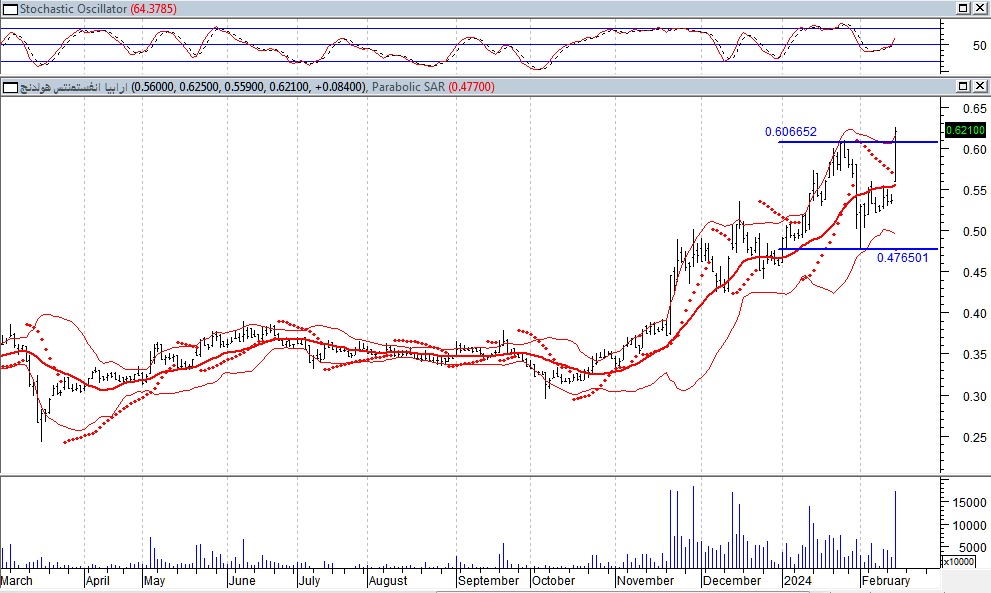Click the Parabolic SAR value 0.47700
This screenshot has height=593, width=991.
click(x=471, y=87)
